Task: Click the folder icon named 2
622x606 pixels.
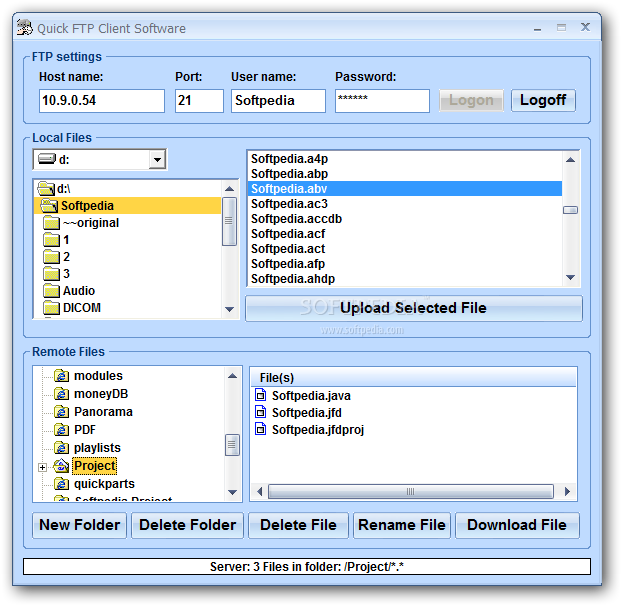Action: tap(52, 257)
